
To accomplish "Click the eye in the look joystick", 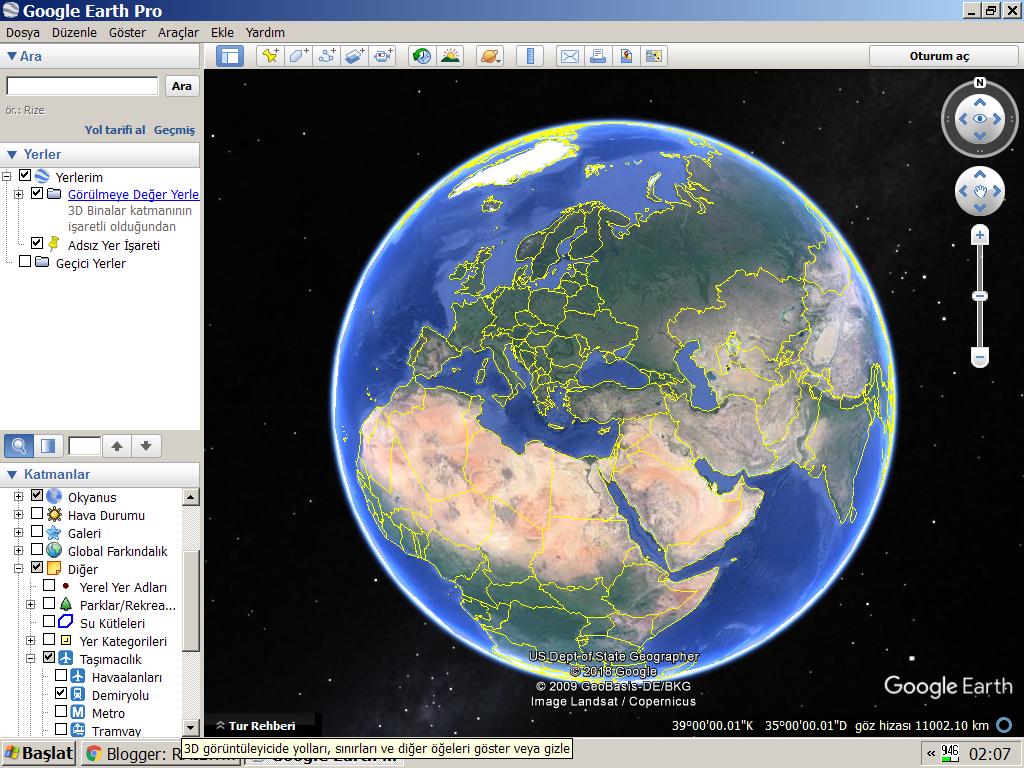I will (x=980, y=119).
